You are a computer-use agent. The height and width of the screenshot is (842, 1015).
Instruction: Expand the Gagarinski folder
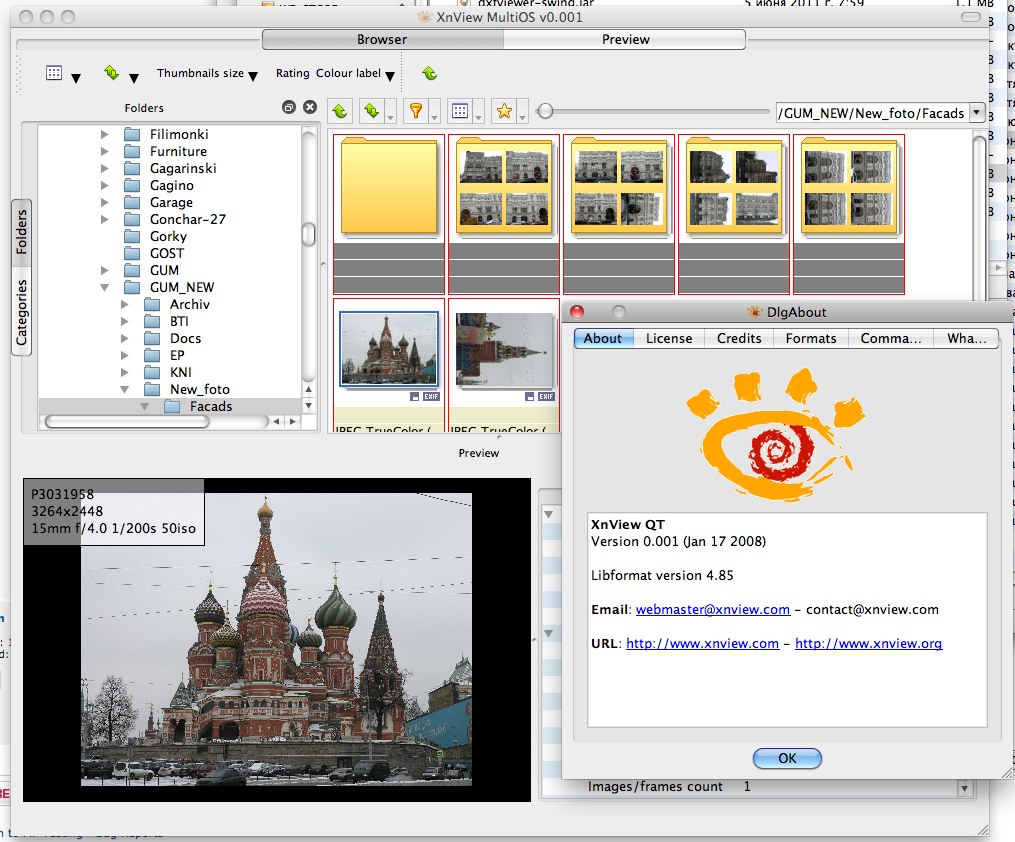(x=105, y=168)
